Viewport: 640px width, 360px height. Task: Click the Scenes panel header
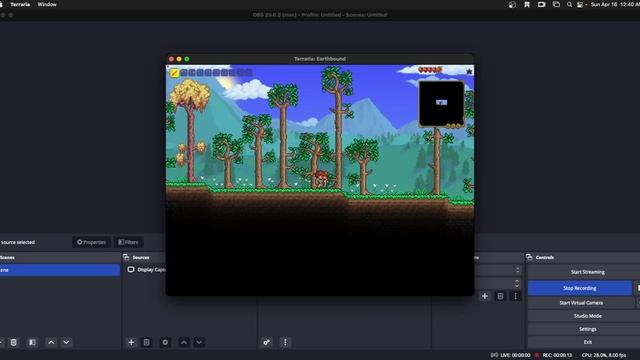[60, 257]
